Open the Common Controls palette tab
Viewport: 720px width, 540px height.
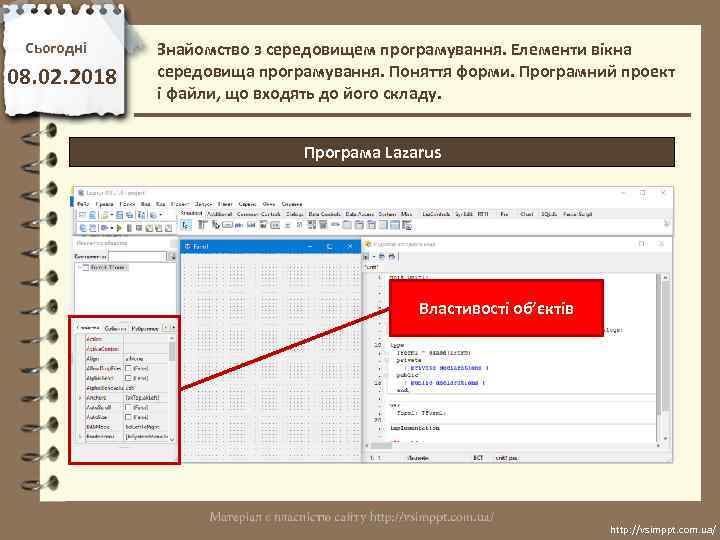259,214
